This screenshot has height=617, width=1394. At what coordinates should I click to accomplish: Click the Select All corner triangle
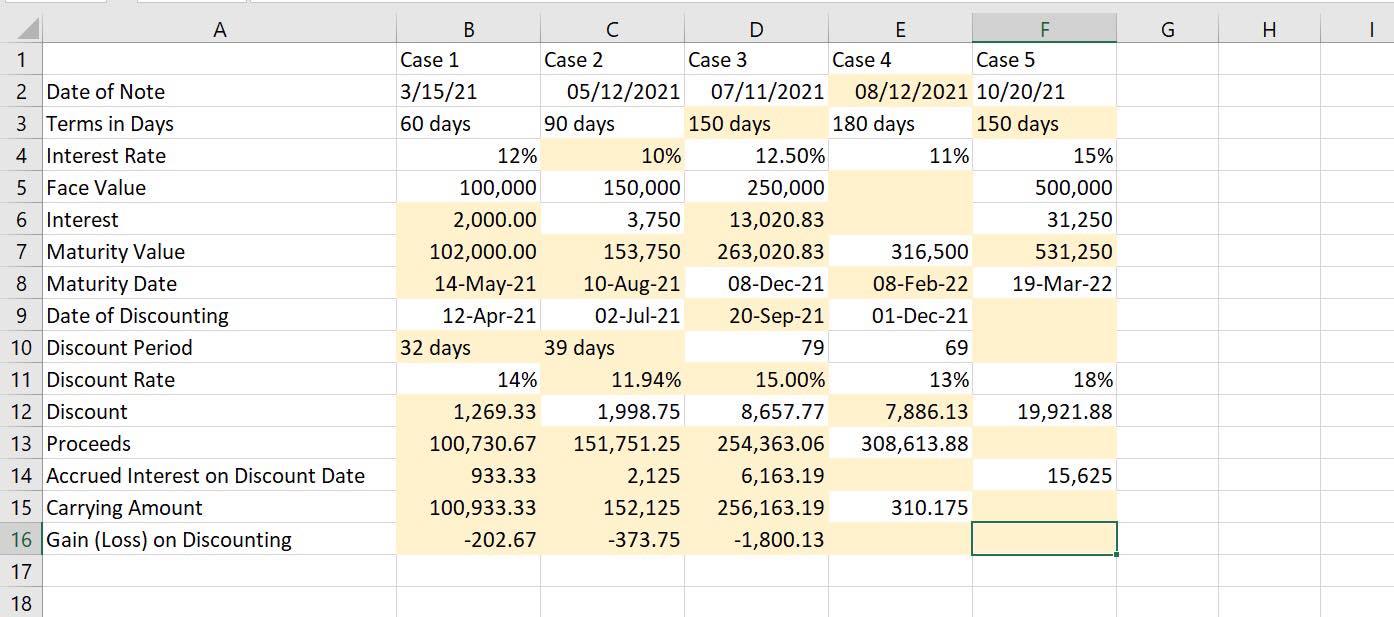(x=21, y=29)
